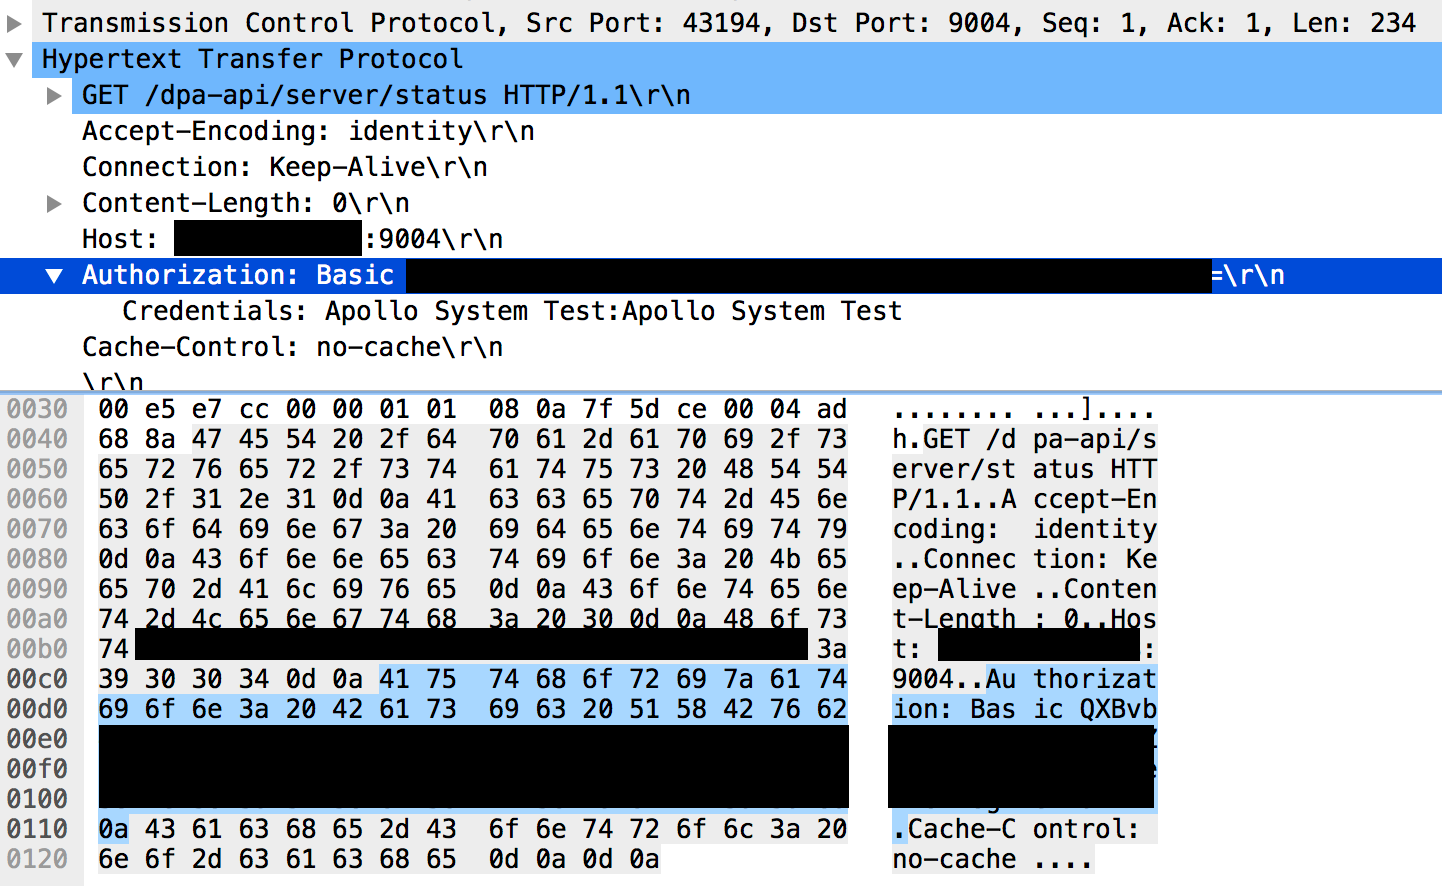Expand the Transmission Control Protocol disclosure triangle
Image resolution: width=1442 pixels, height=886 pixels.
click(x=14, y=23)
